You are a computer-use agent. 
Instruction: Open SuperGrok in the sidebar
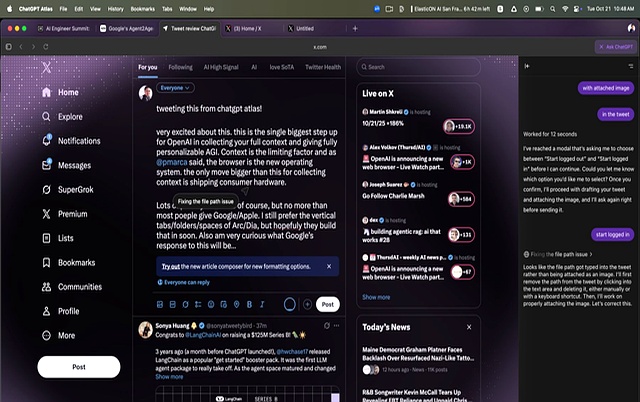tap(68, 190)
